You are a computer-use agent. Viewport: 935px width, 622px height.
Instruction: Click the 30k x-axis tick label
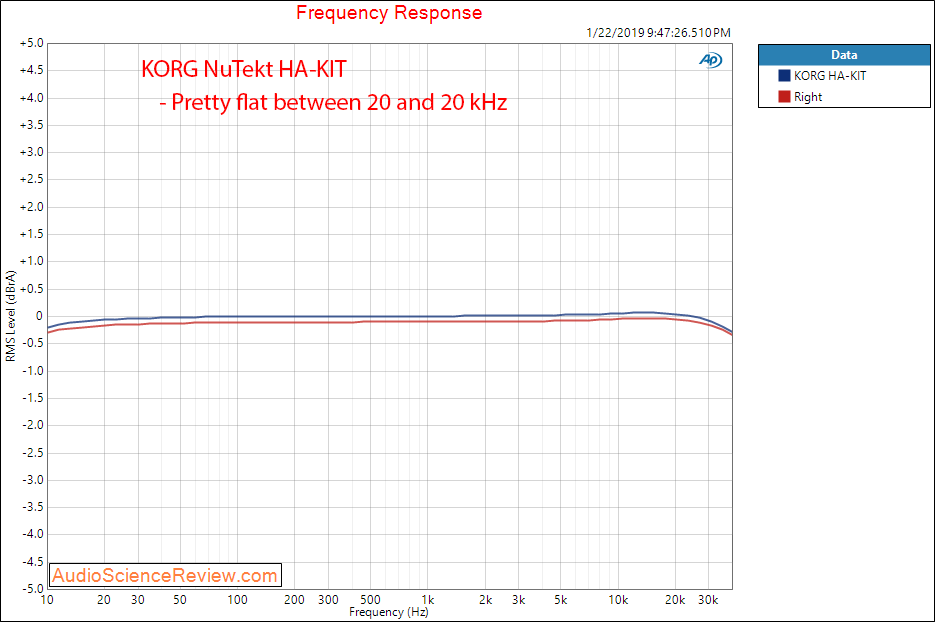(x=708, y=600)
